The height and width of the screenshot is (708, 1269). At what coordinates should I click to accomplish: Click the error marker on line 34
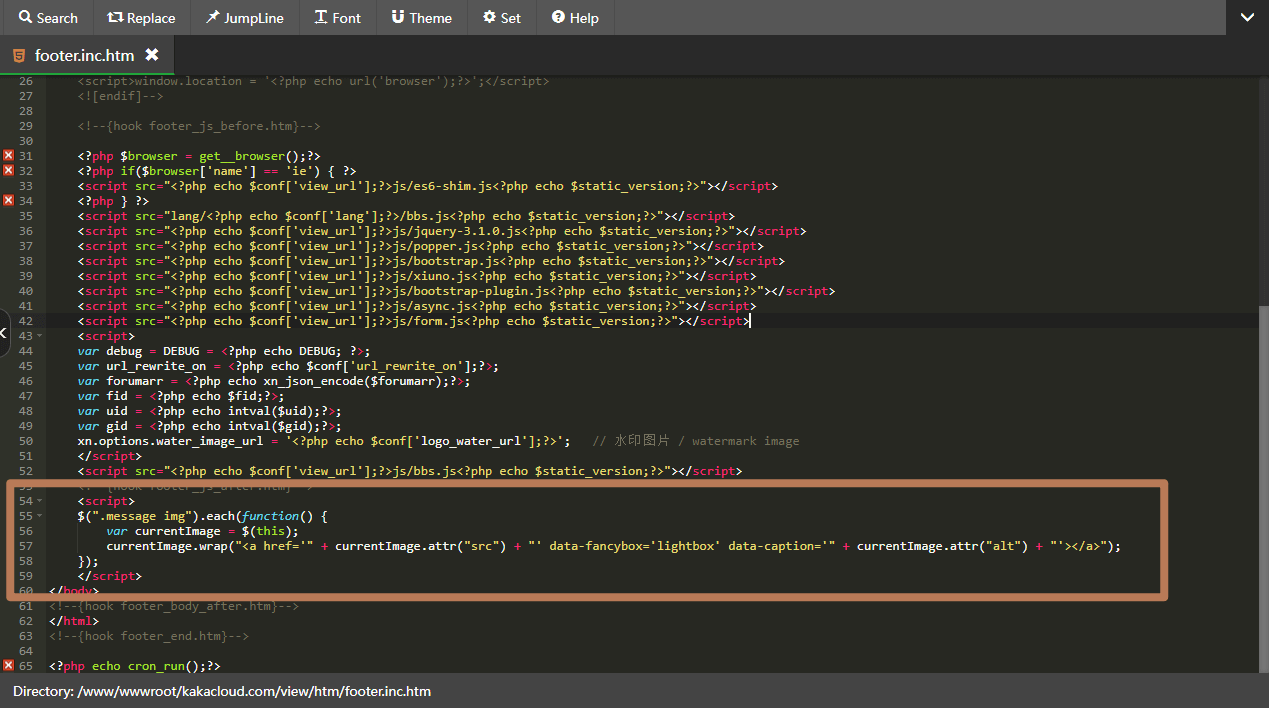[x=8, y=201]
